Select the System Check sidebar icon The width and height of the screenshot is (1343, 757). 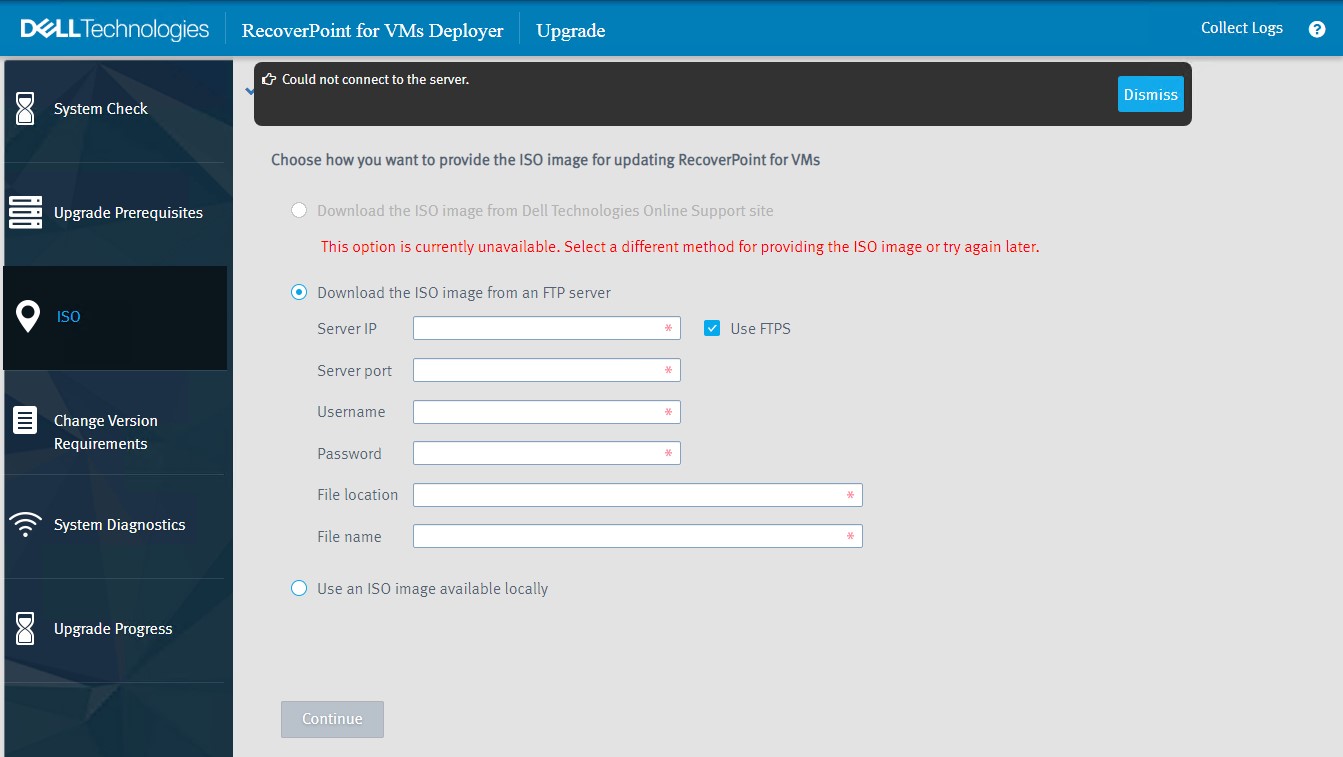26,108
